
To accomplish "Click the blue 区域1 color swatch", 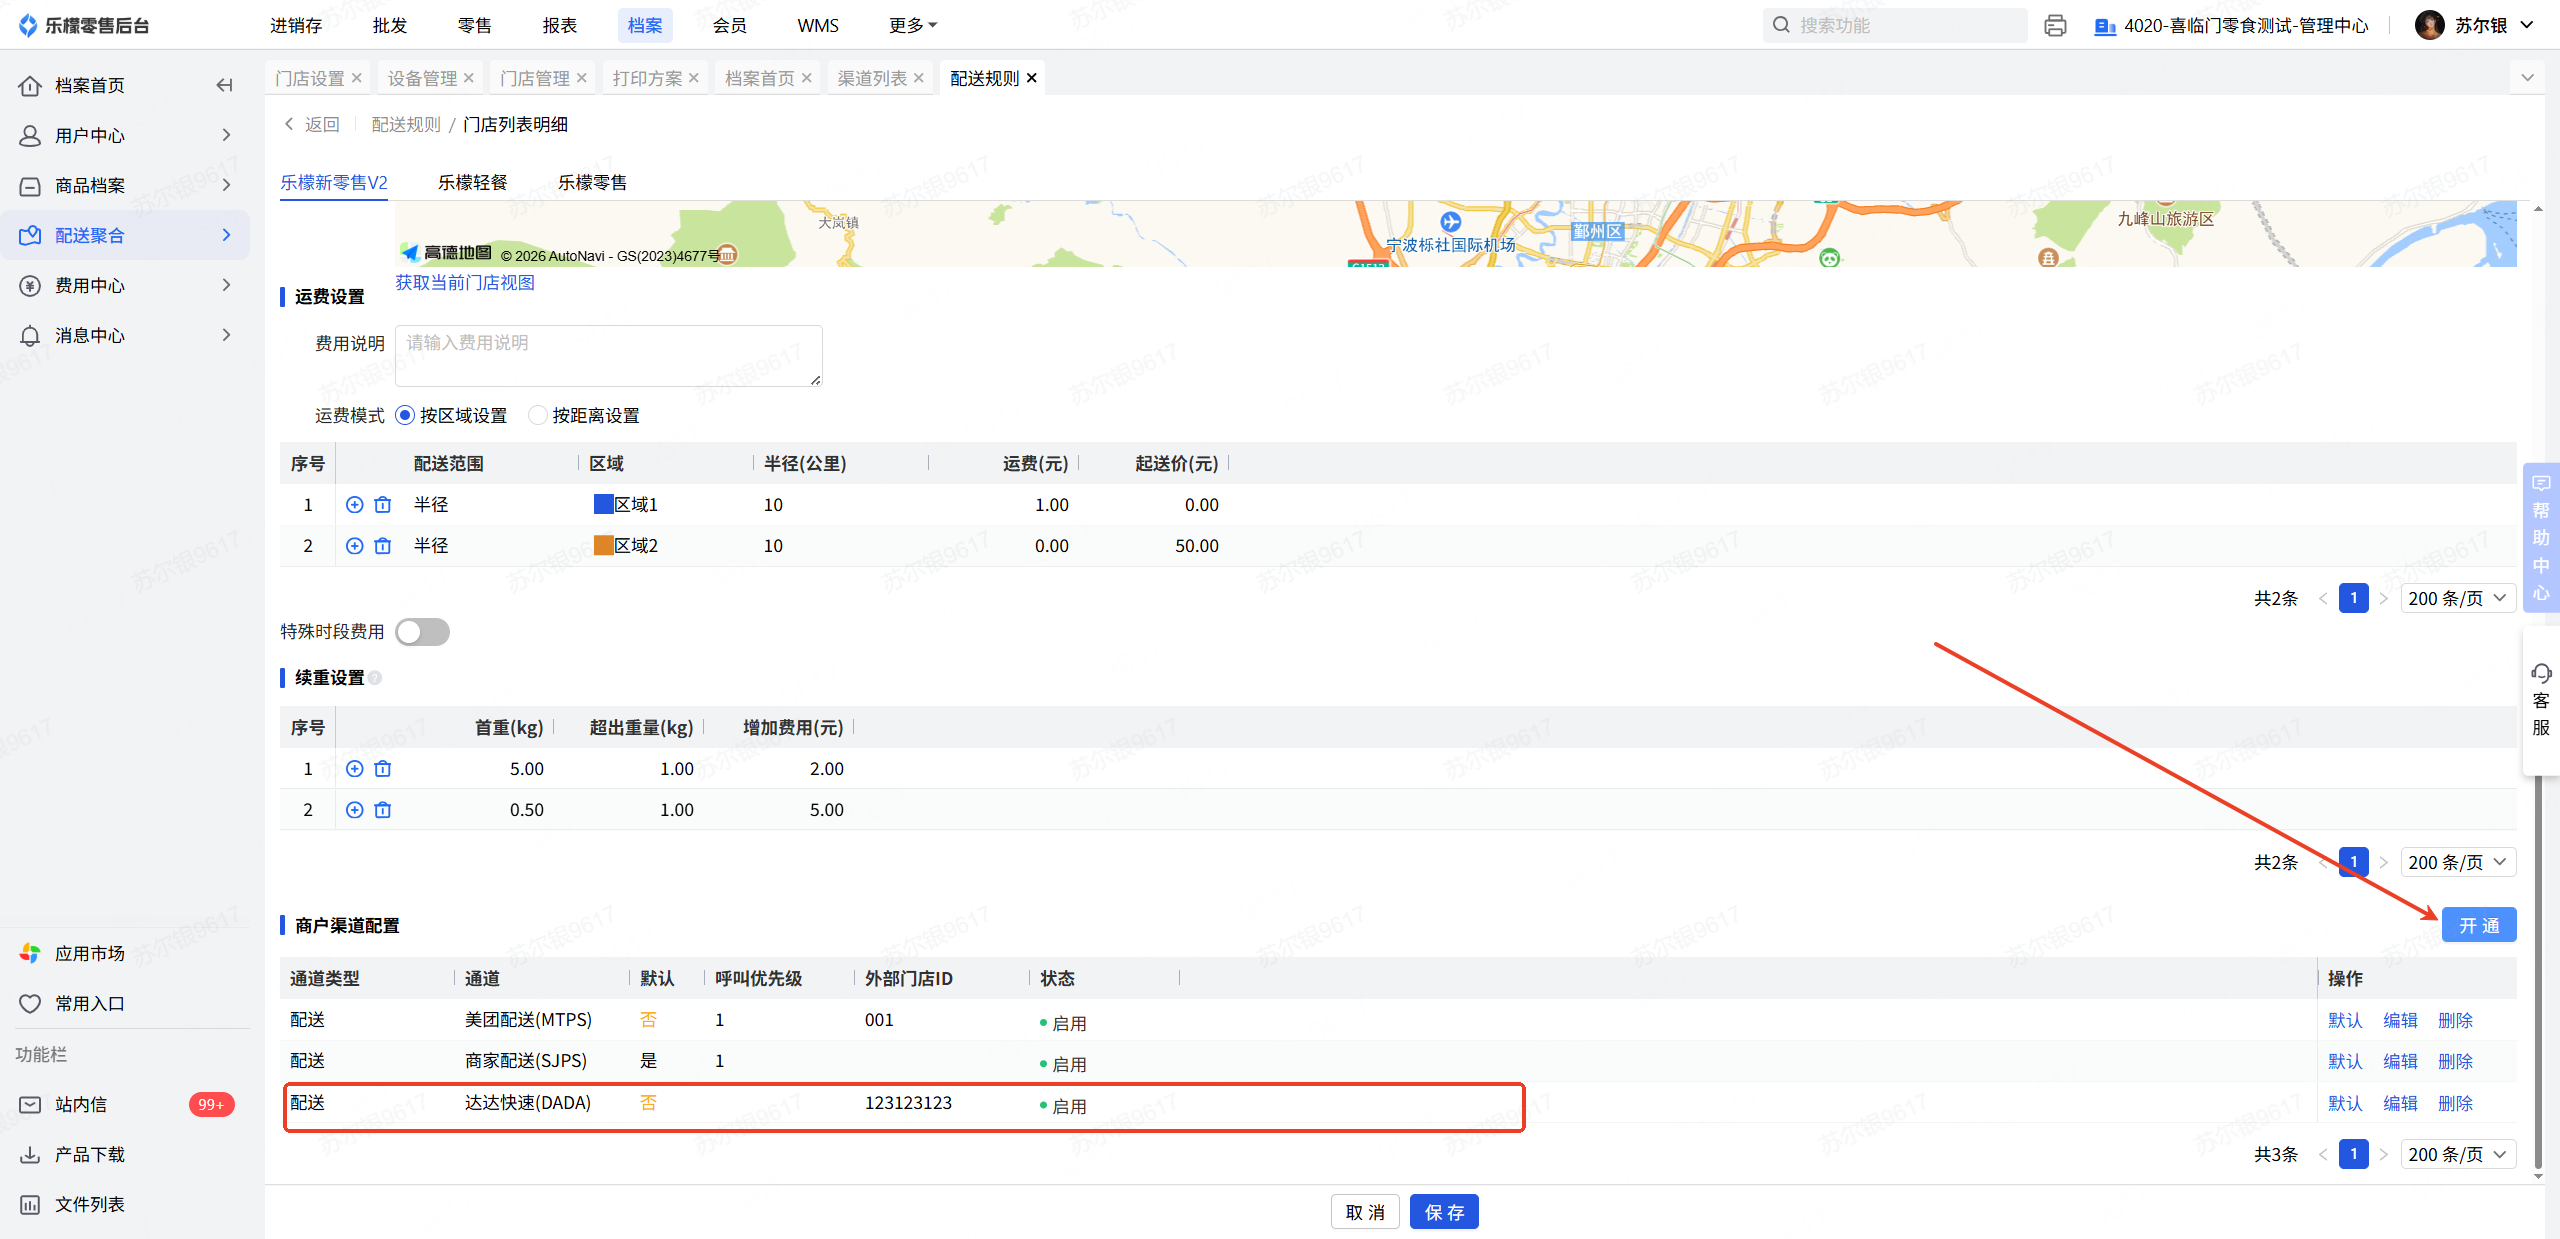I will coord(603,505).
